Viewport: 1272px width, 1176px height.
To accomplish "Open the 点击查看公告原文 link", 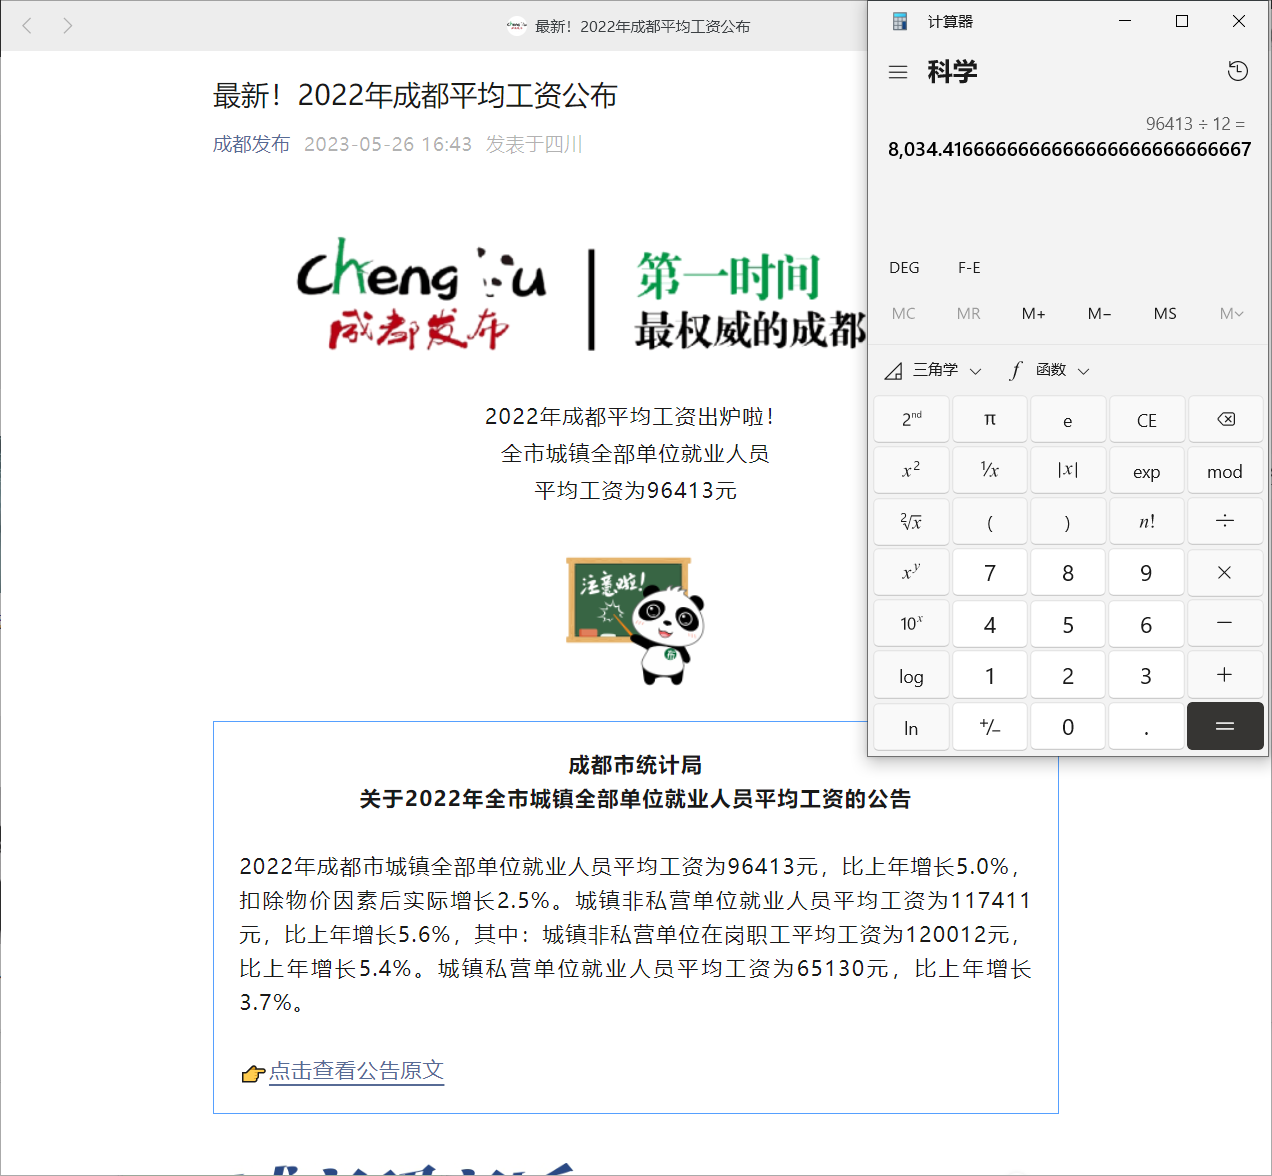I will 356,1071.
